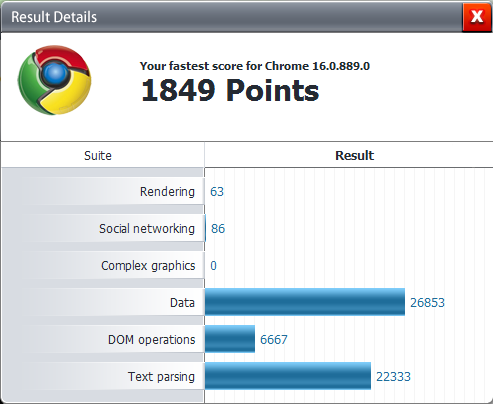
Task: Click the DOM operations score 6667
Action: (274, 340)
